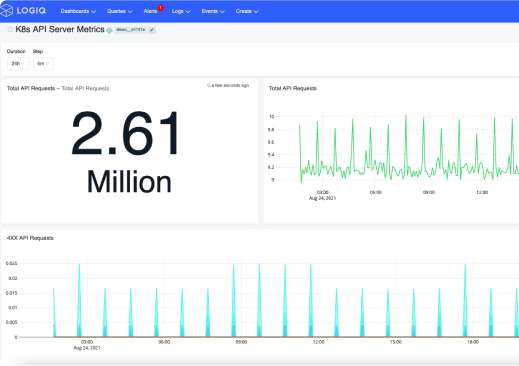Click the 4XX API Requests chart title
The image size is (519, 366).
pos(30,238)
